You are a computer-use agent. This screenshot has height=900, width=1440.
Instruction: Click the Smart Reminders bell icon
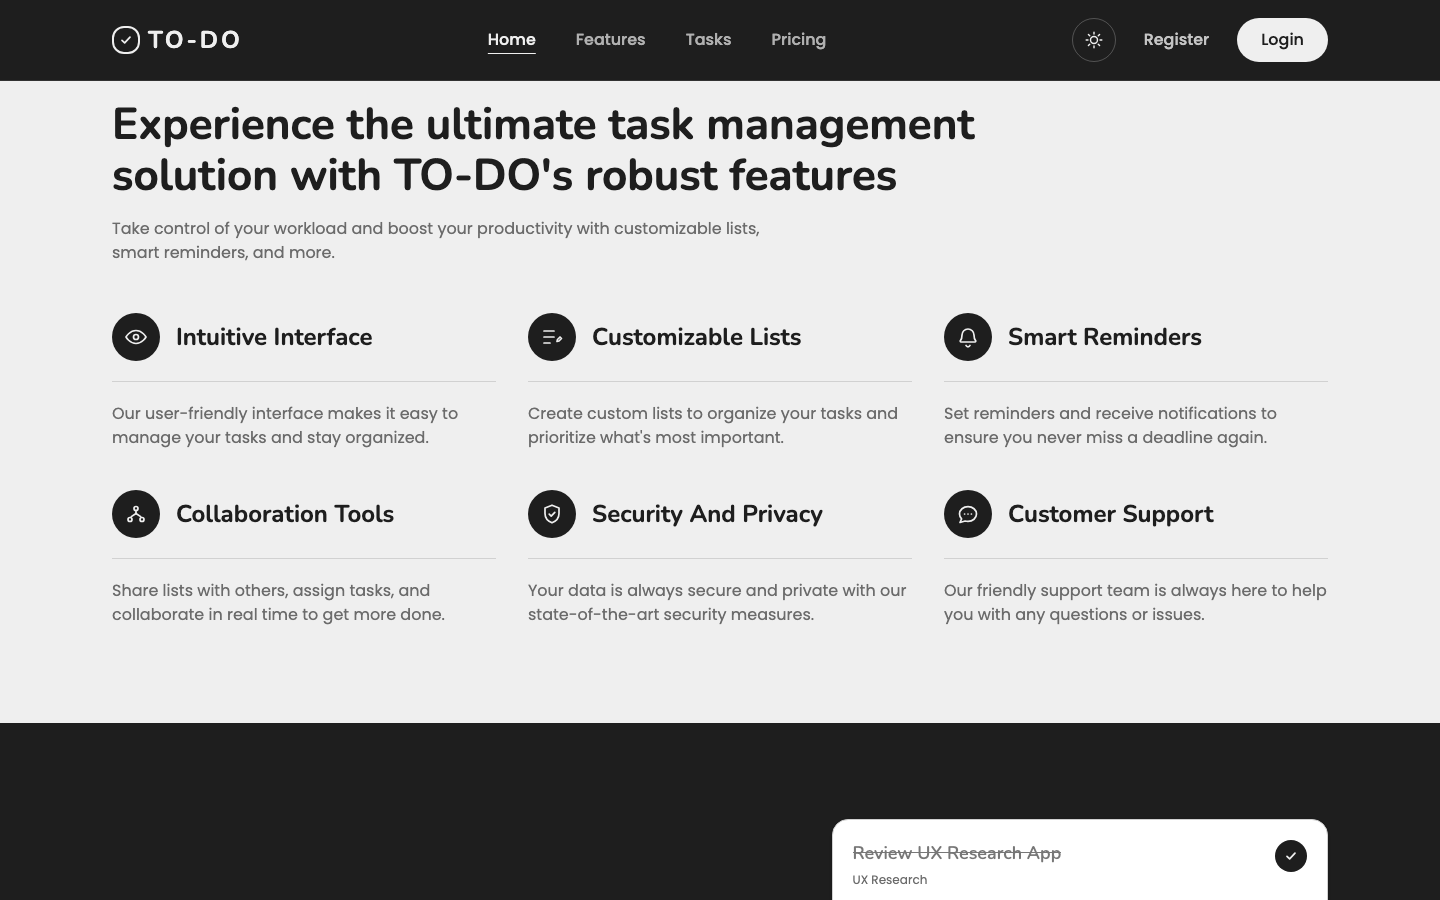pyautogui.click(x=968, y=337)
